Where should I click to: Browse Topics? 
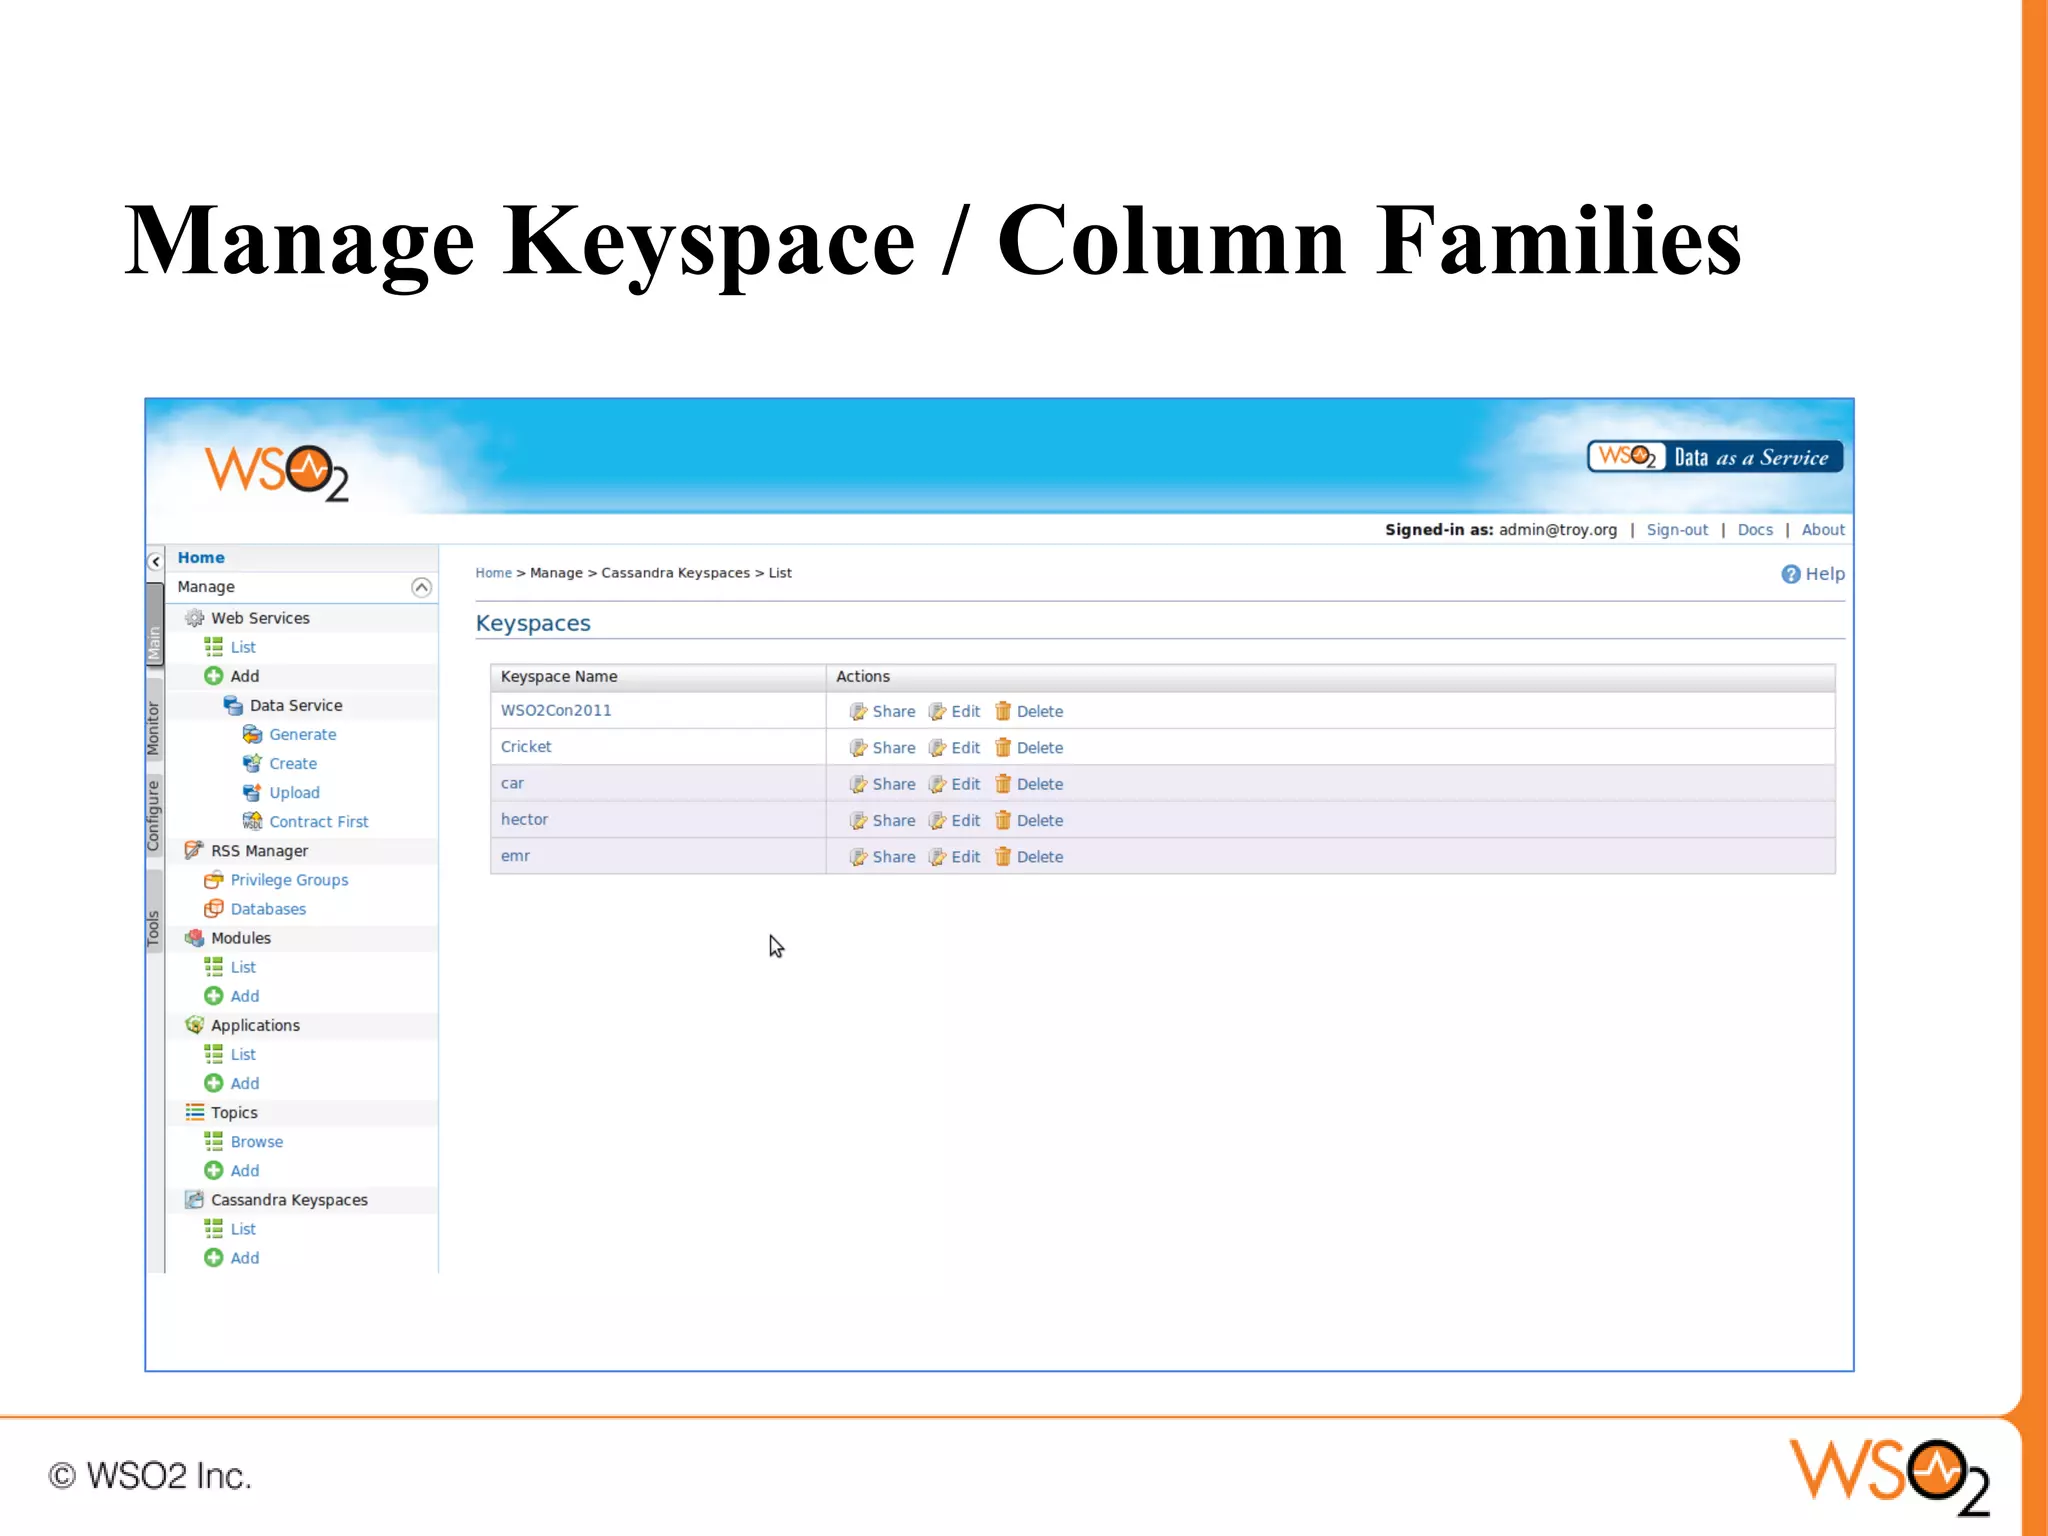(x=257, y=1141)
